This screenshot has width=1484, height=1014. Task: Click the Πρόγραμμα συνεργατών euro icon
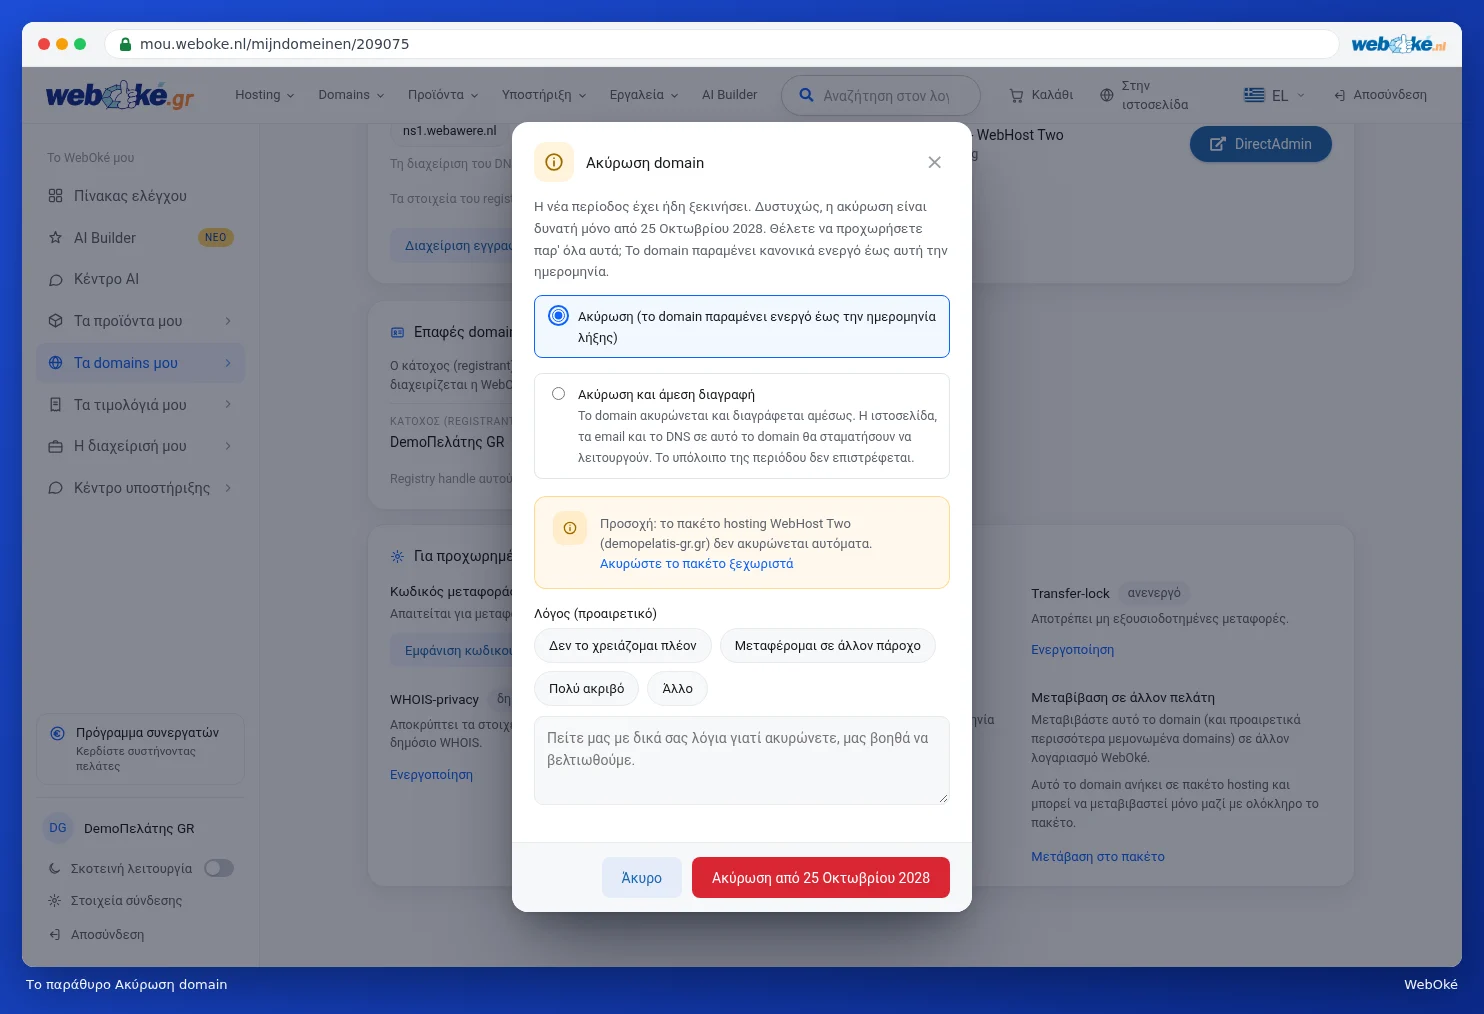click(x=58, y=733)
